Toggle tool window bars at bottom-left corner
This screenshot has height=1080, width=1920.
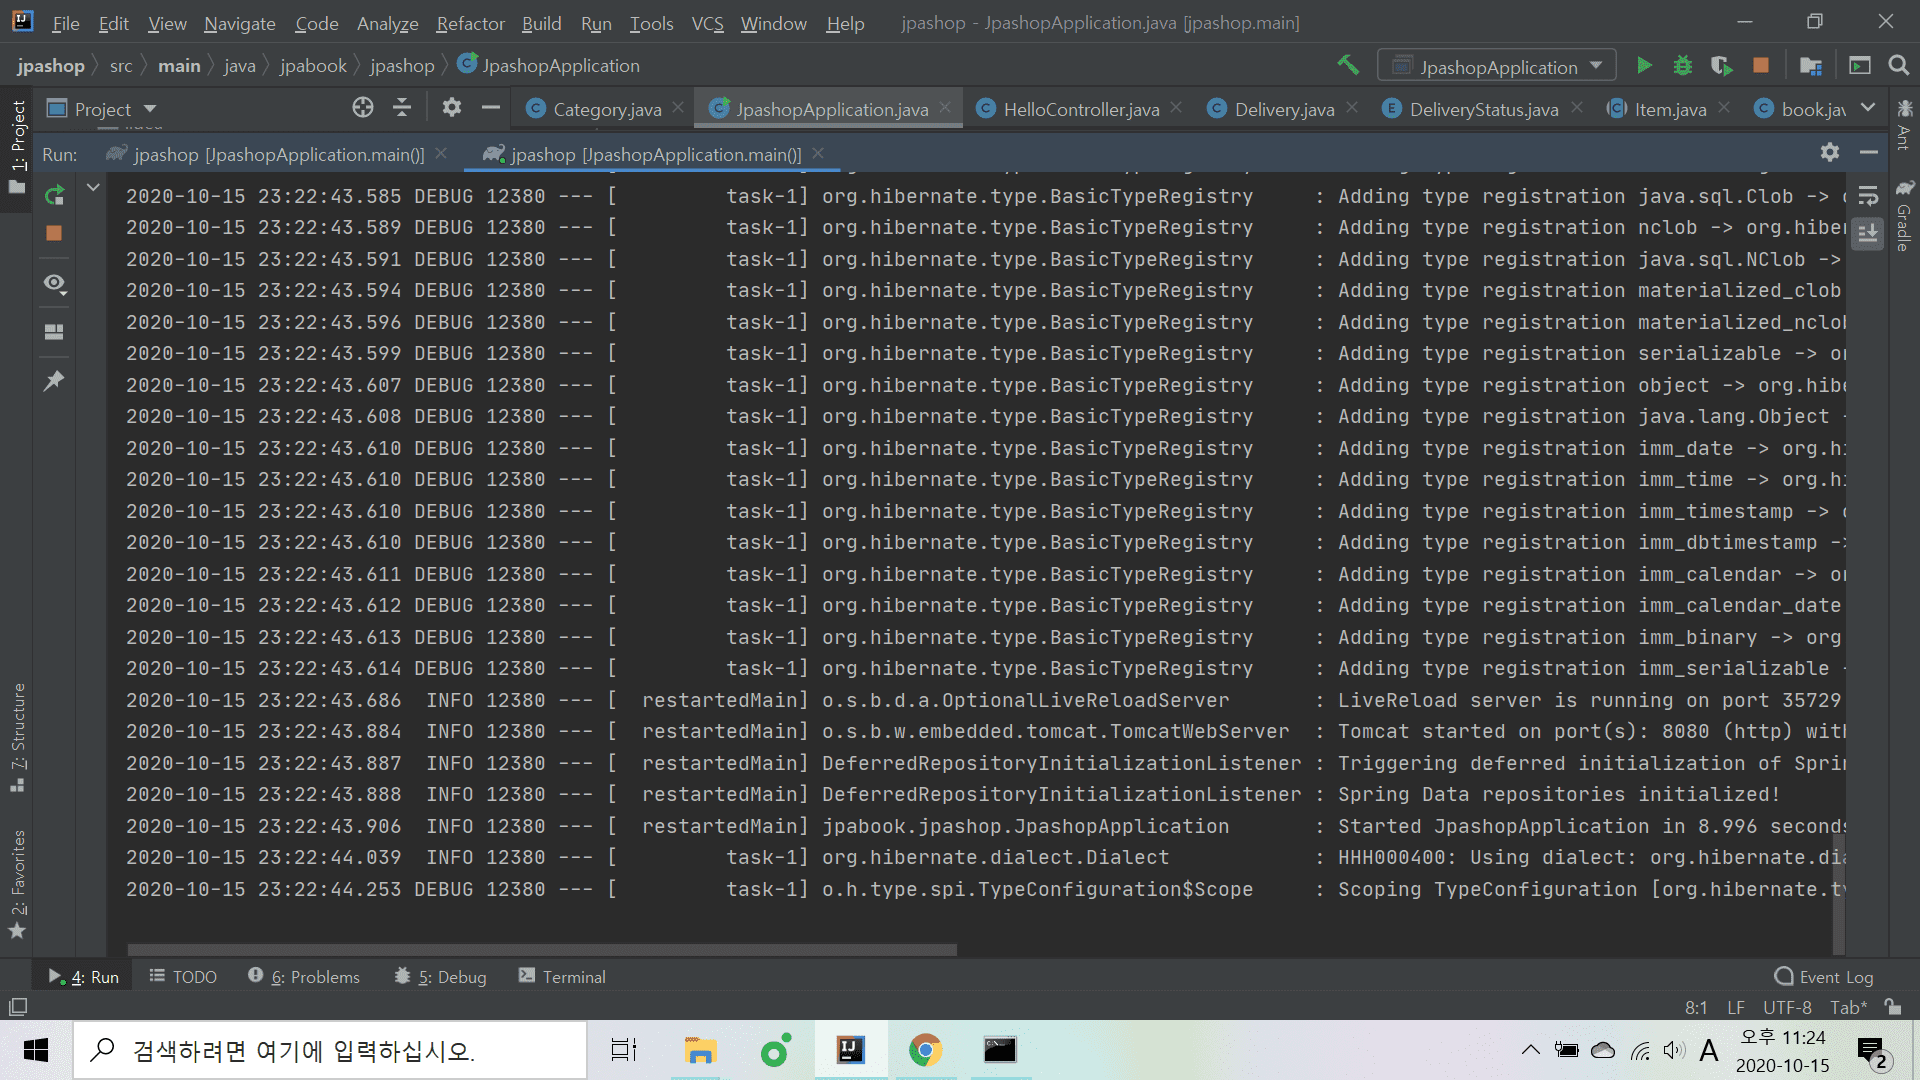pos(18,1007)
